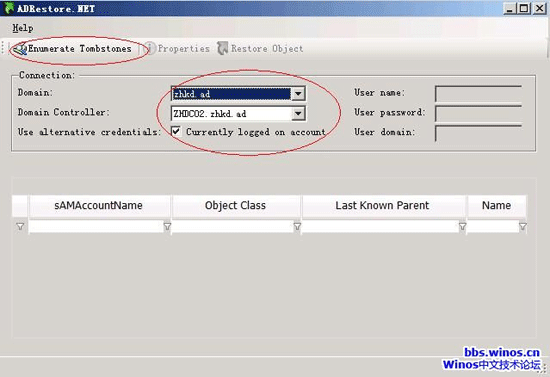This screenshot has width=550, height=377.
Task: Open Name column filter funnel icon
Action: tap(523, 227)
